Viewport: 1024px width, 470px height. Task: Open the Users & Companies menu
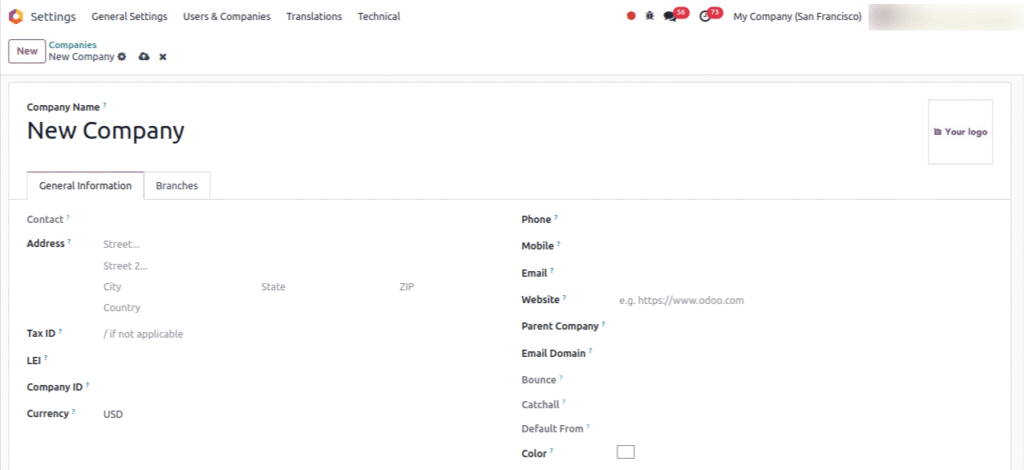(x=227, y=16)
